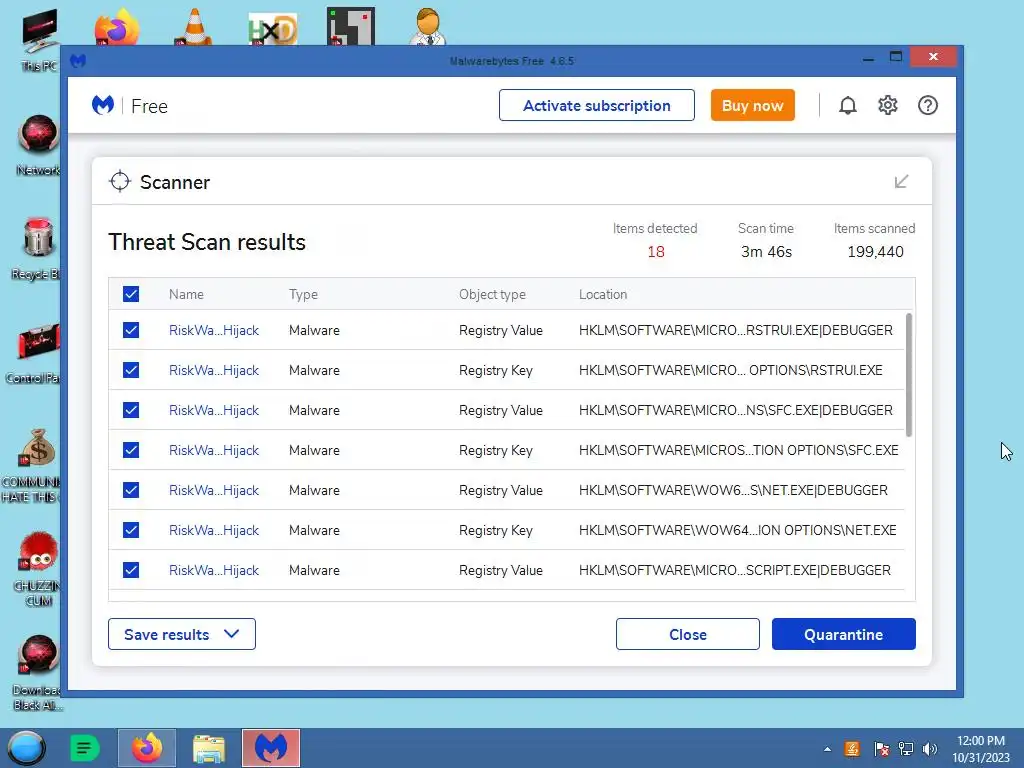
Task: Switch to Firefox in the taskbar
Action: [147, 748]
